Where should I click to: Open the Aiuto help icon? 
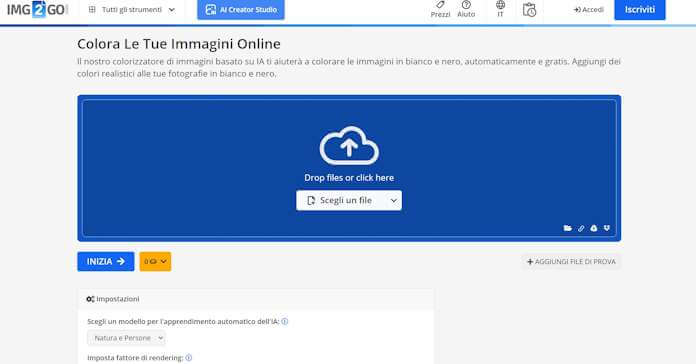(x=466, y=9)
